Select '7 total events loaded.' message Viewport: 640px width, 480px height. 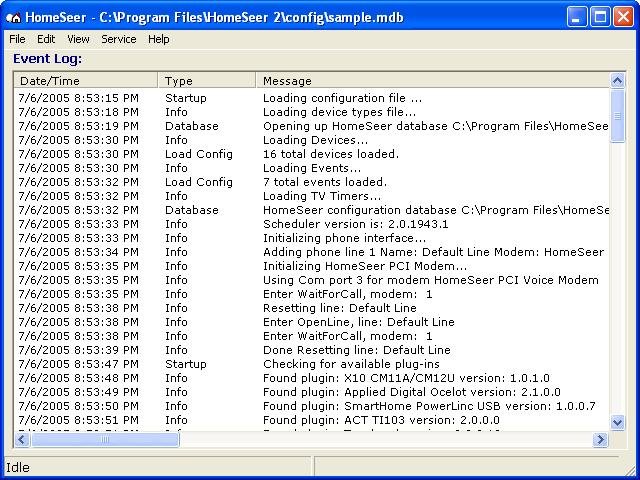pos(325,182)
